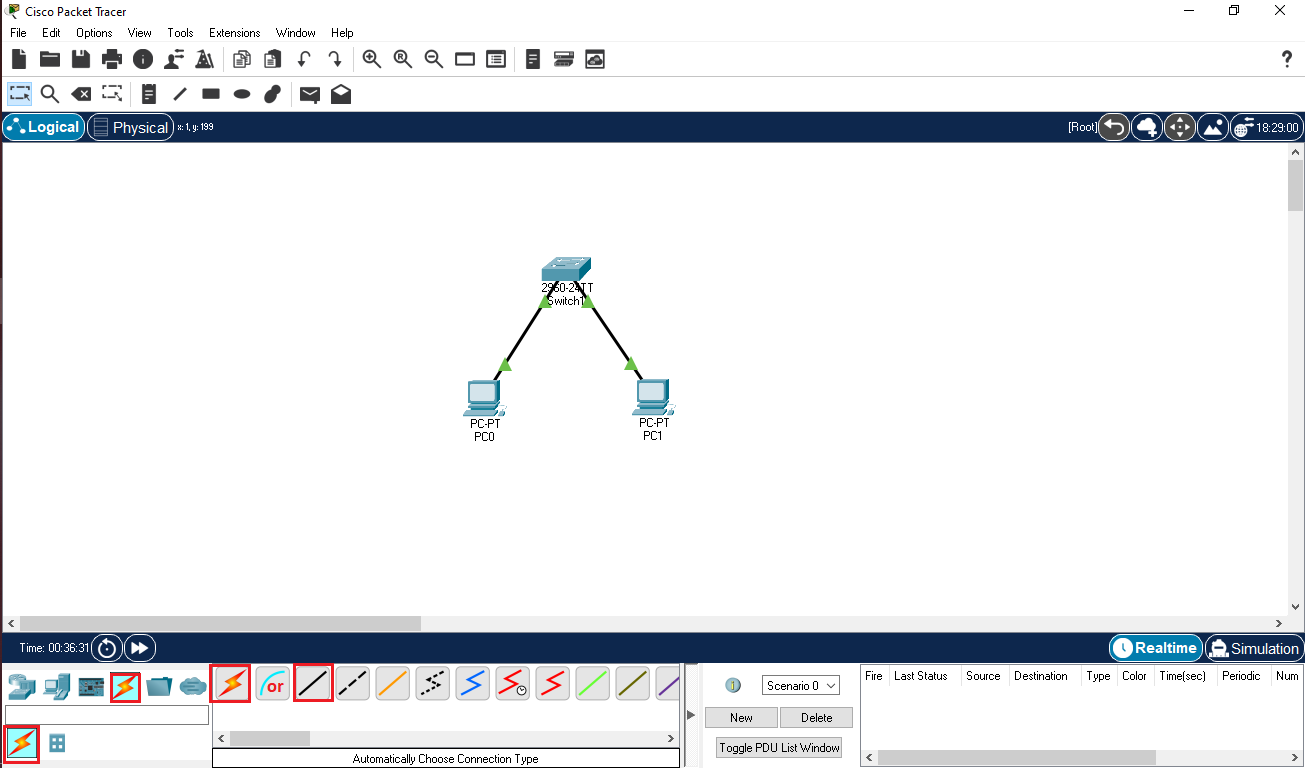Select the Place Note tool
The image size is (1305, 768).
coord(149,94)
